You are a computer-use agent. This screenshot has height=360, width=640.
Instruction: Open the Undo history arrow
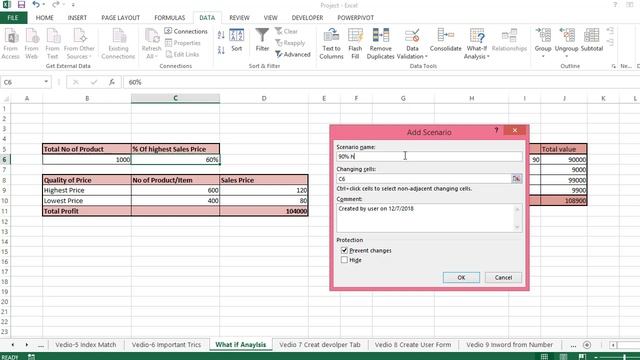(x=43, y=5)
